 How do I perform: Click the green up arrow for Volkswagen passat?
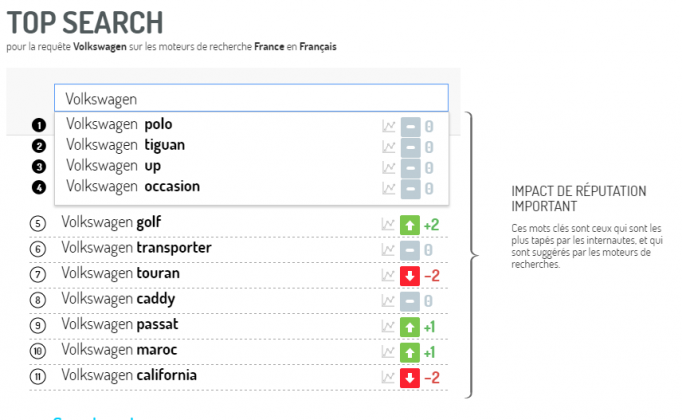pos(410,327)
